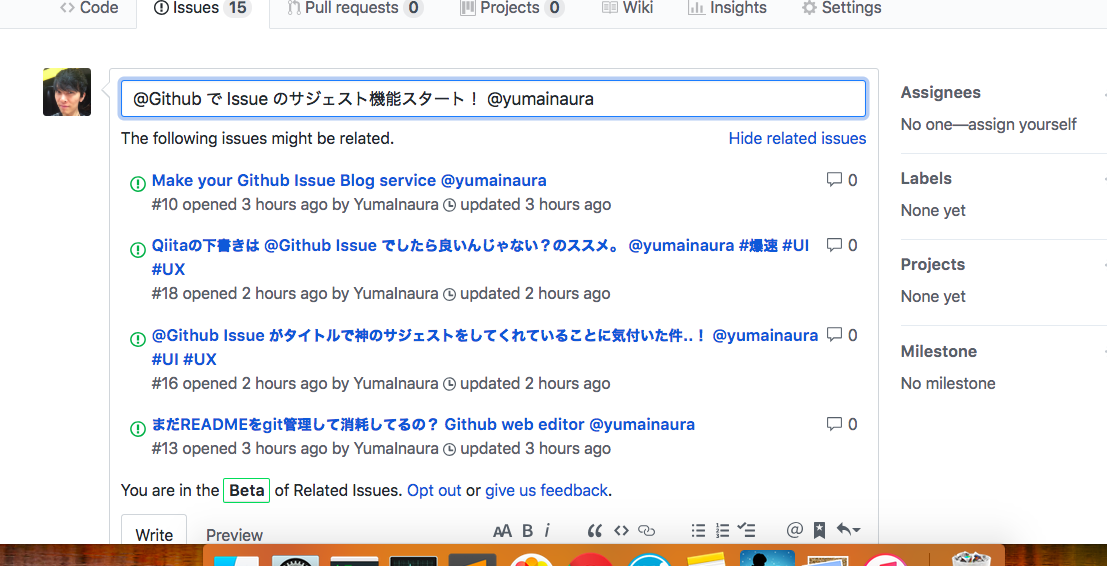Click the text '#18 opened 2 hours ago by YumaInaura'

point(295,294)
